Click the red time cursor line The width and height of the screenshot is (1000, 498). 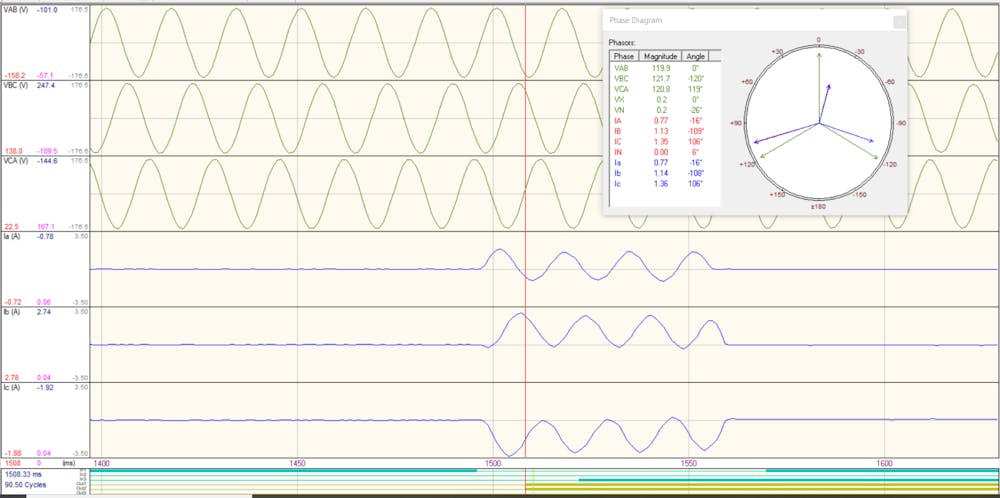click(x=526, y=230)
